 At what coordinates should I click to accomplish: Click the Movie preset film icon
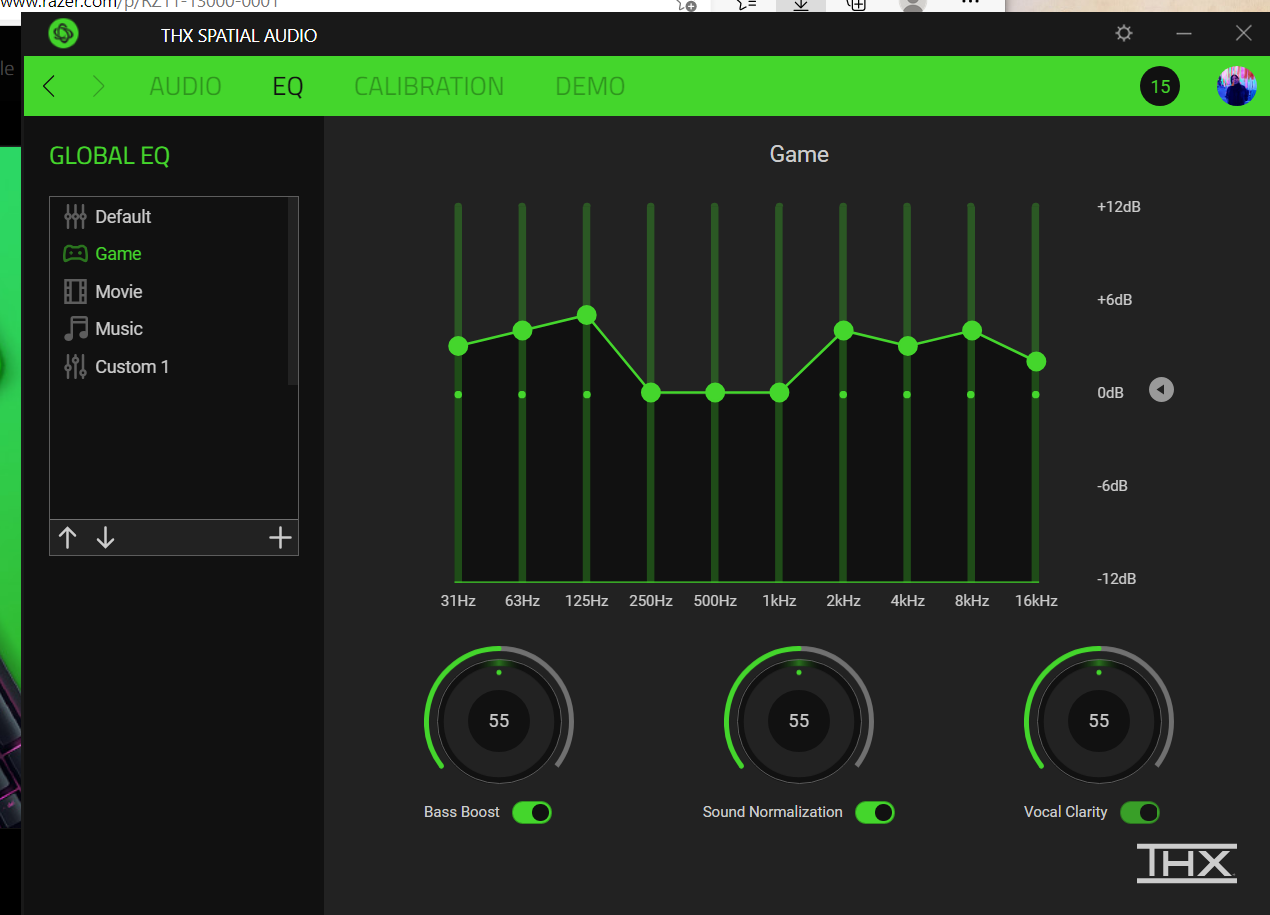(x=75, y=291)
